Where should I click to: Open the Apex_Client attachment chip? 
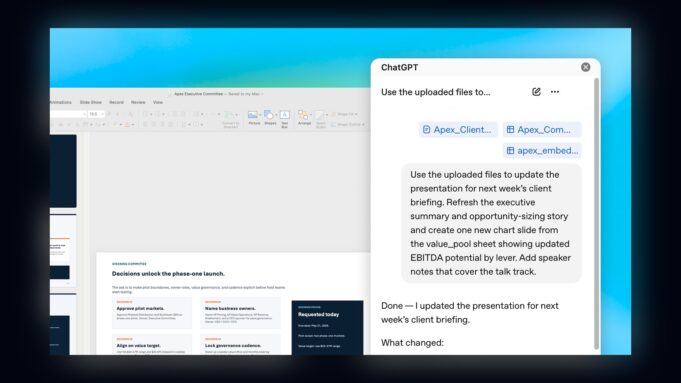458,129
